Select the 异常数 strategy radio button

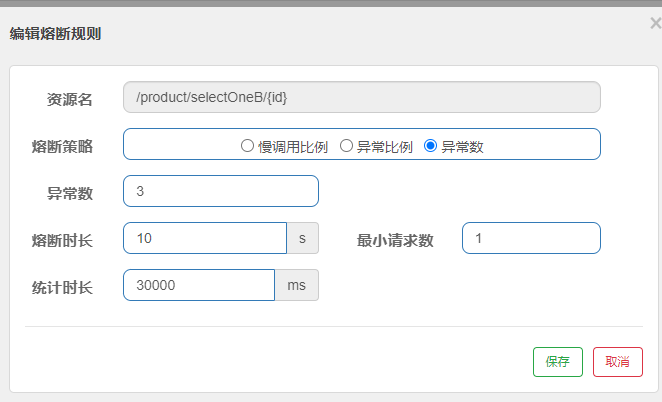pyautogui.click(x=431, y=146)
